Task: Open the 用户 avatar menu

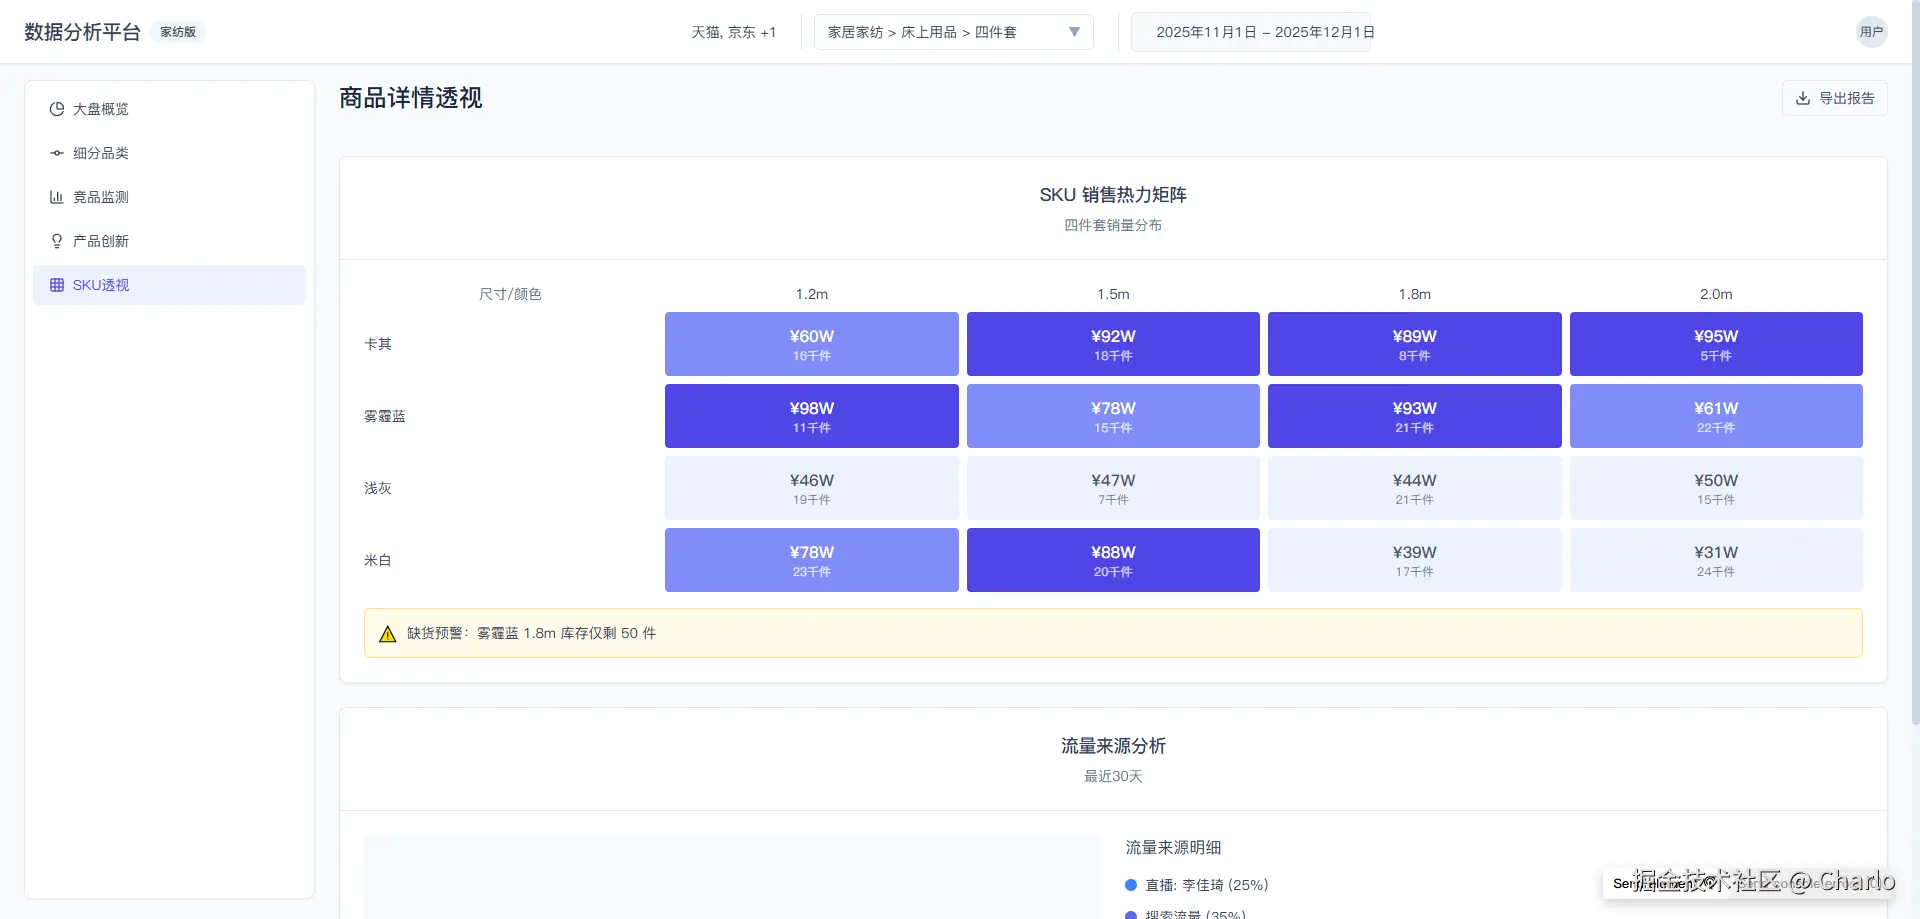Action: pyautogui.click(x=1871, y=32)
